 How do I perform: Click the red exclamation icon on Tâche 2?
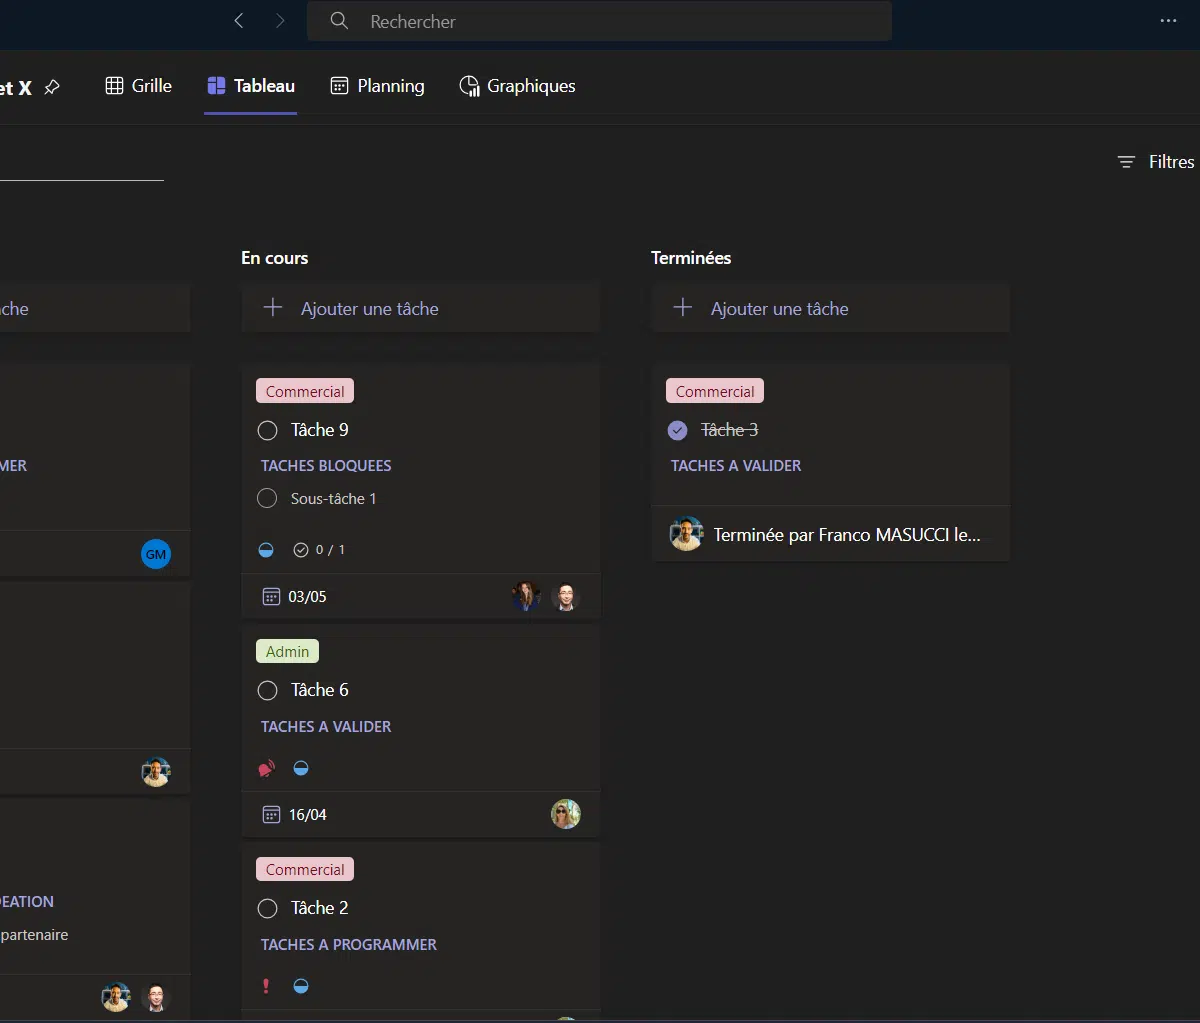266,986
